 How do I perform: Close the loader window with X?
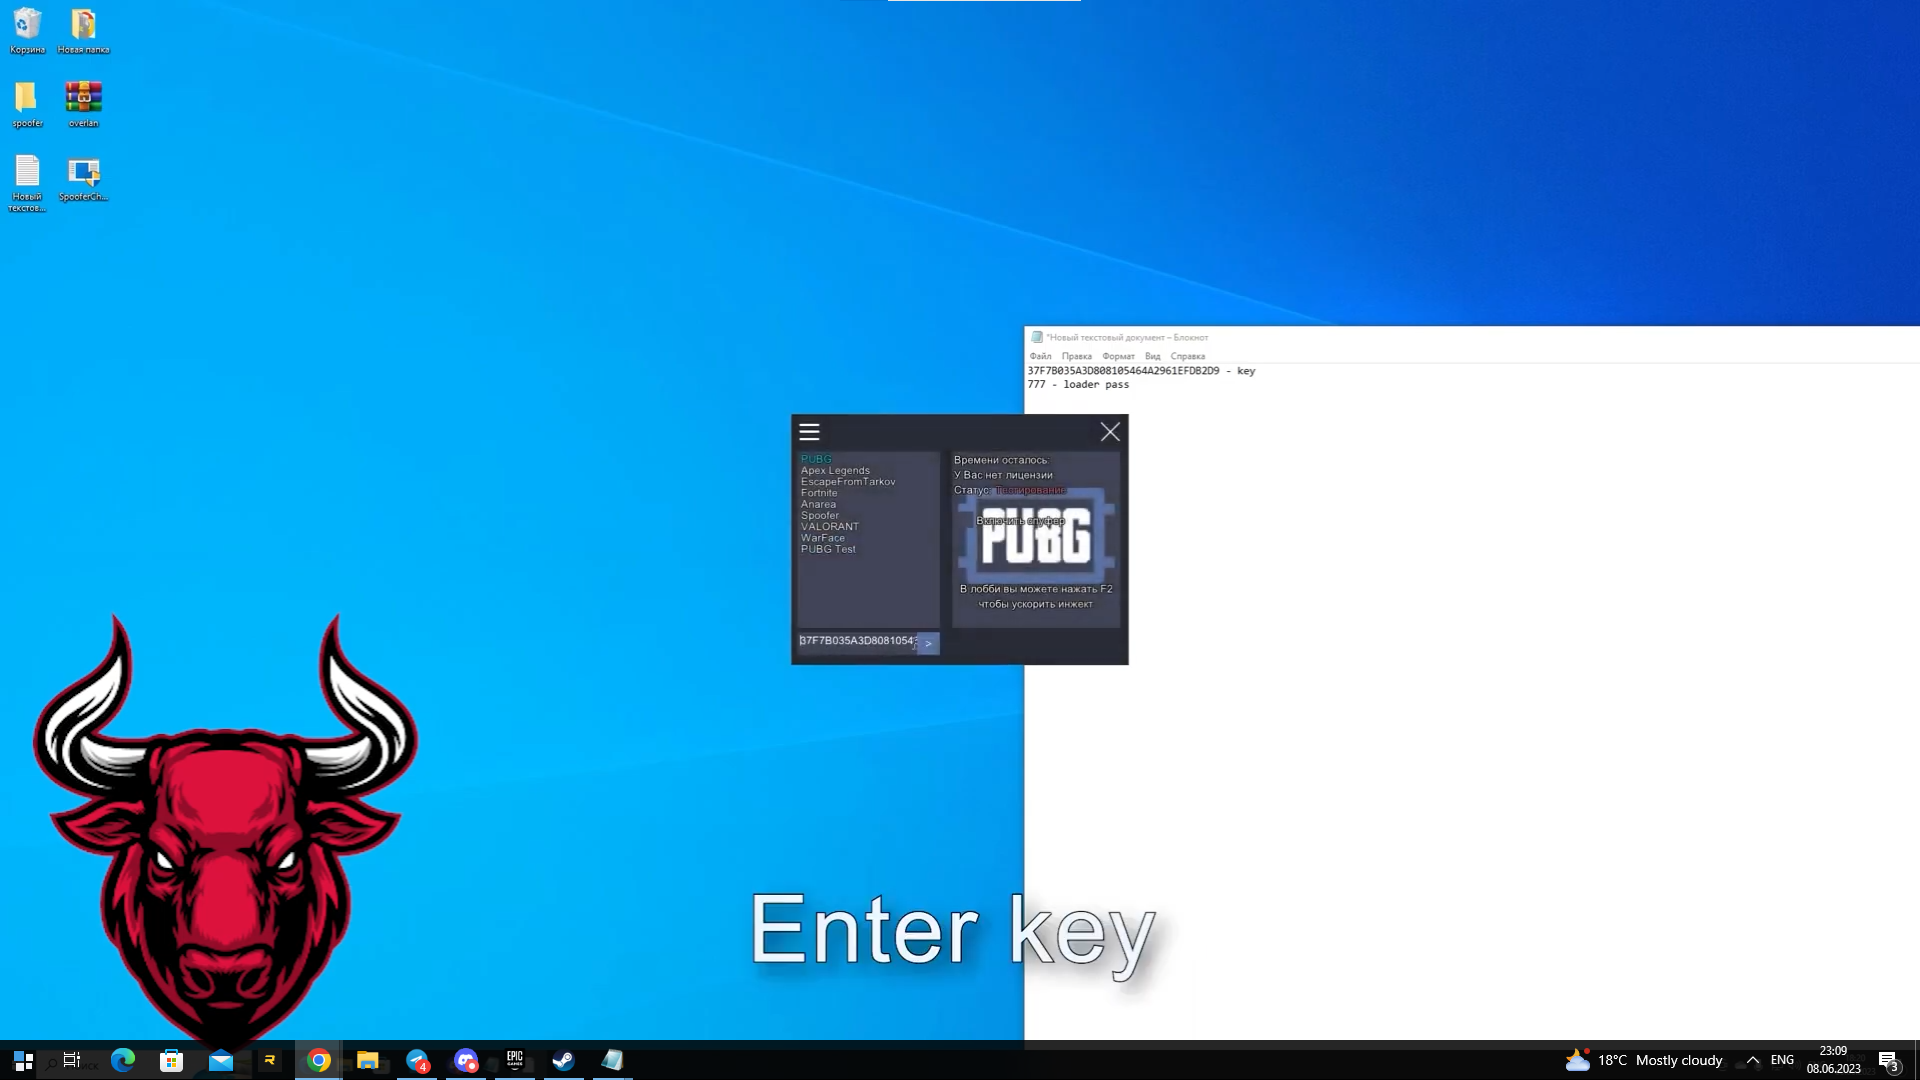coord(1110,432)
